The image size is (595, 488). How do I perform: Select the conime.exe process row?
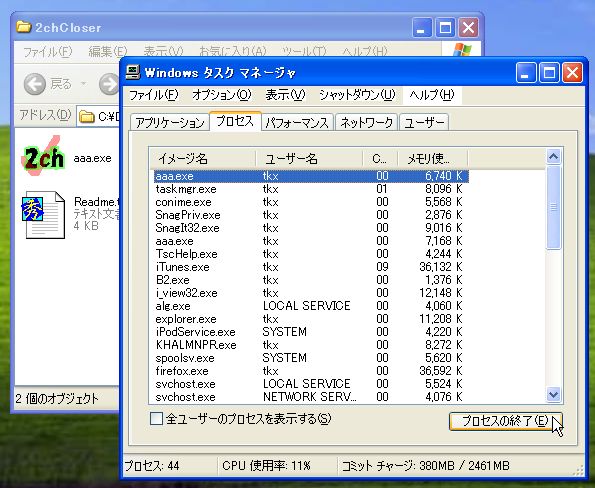311,202
